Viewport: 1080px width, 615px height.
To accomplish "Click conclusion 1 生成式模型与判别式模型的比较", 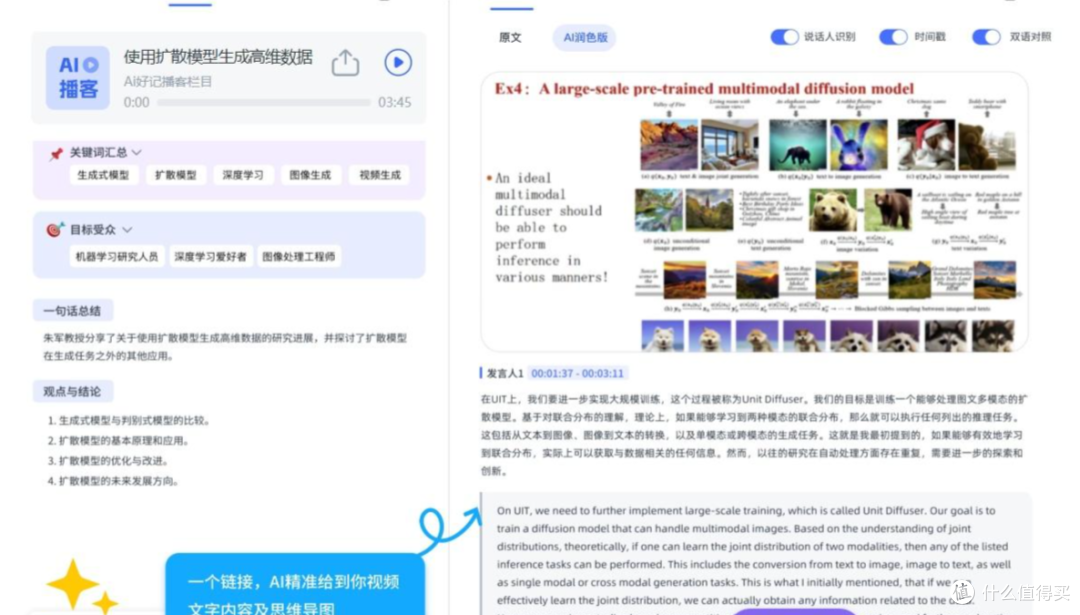I will click(129, 420).
